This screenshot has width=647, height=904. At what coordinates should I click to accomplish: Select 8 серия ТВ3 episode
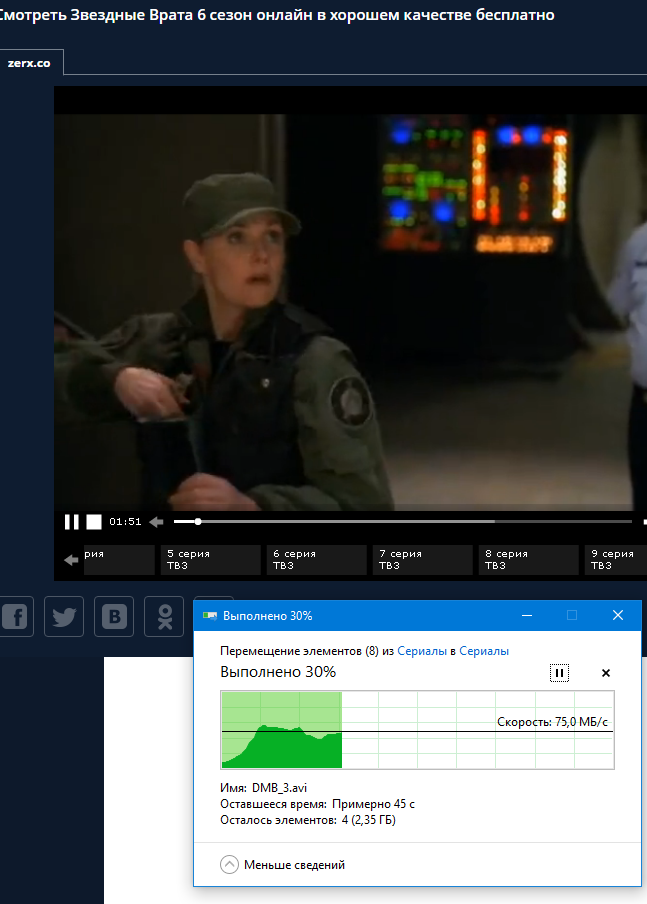[x=529, y=560]
